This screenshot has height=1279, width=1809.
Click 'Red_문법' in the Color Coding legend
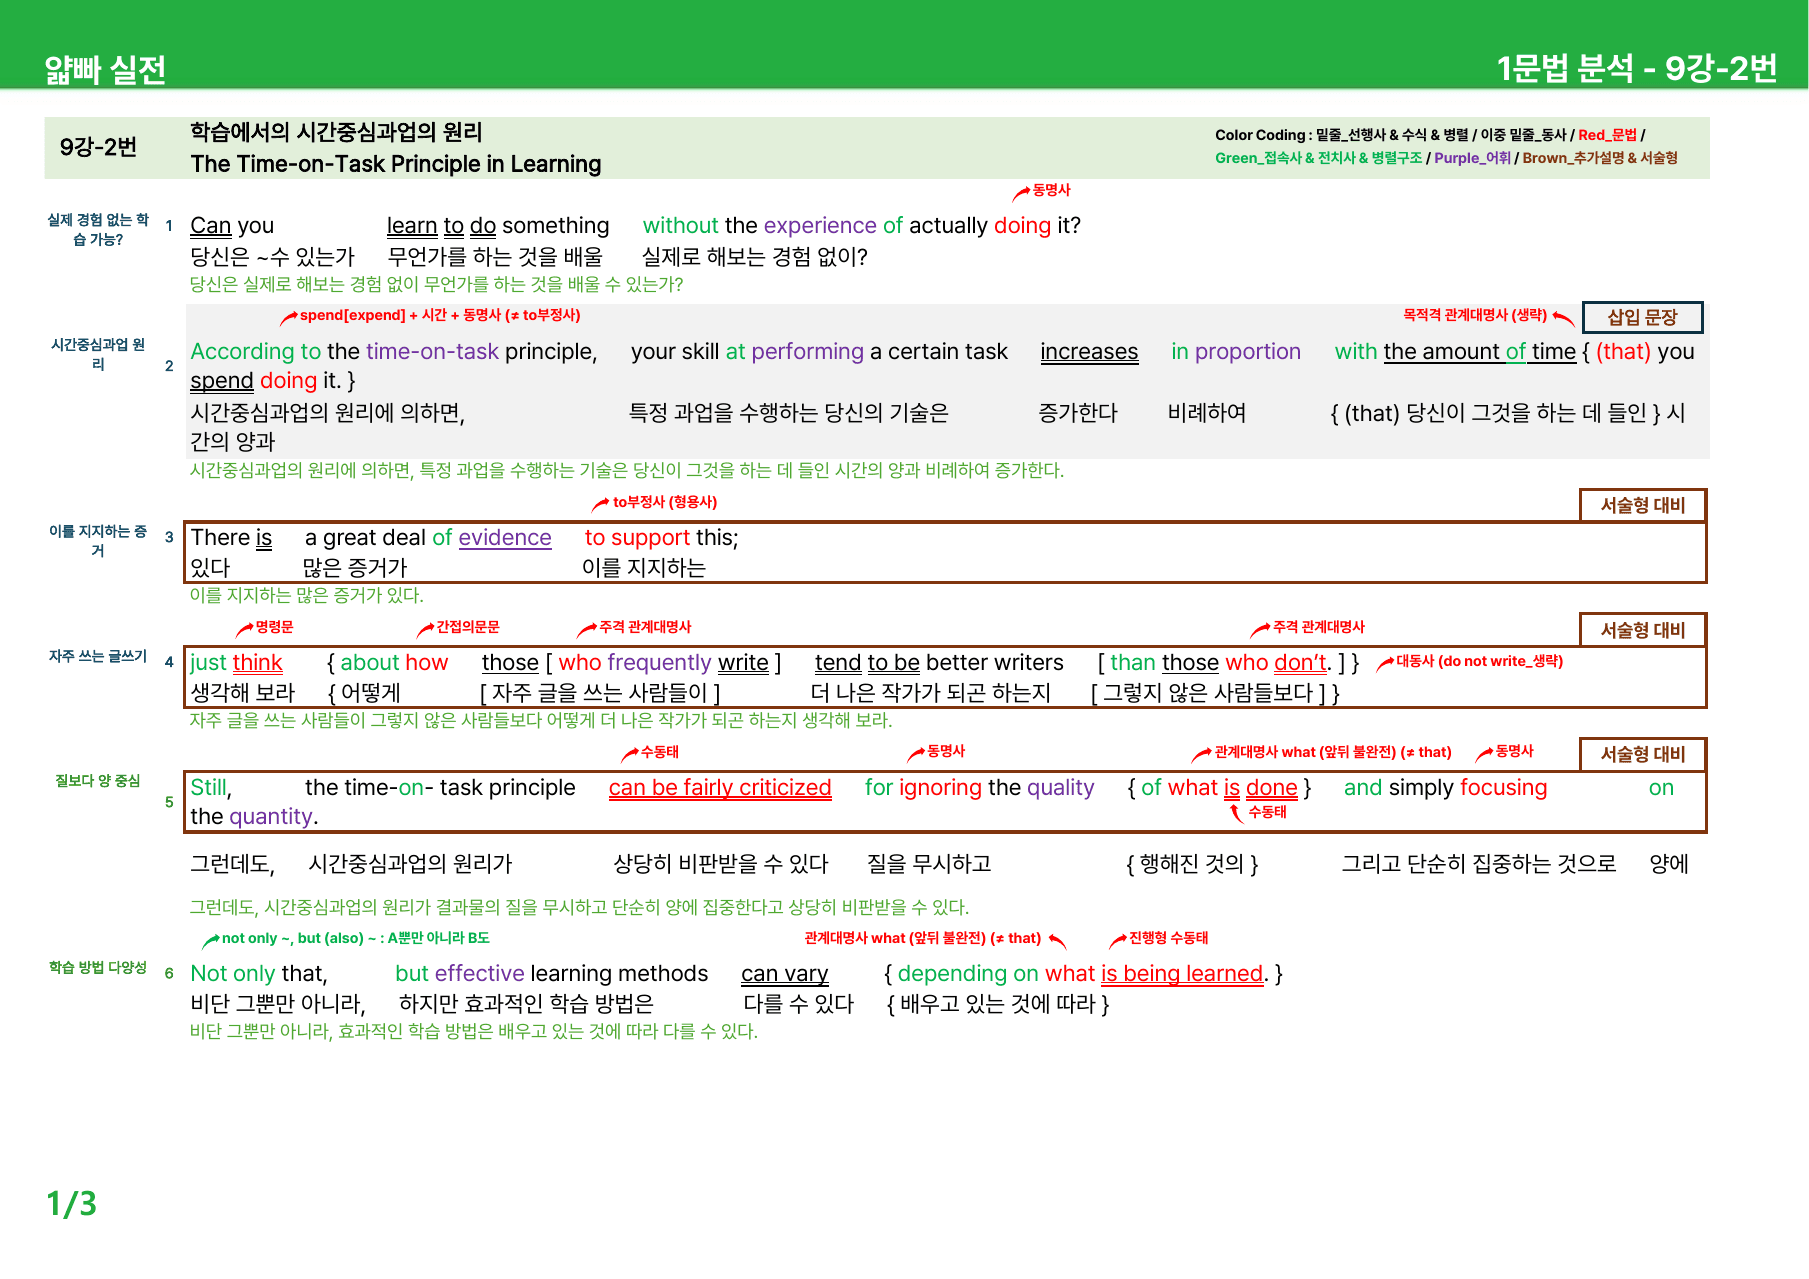1607,135
